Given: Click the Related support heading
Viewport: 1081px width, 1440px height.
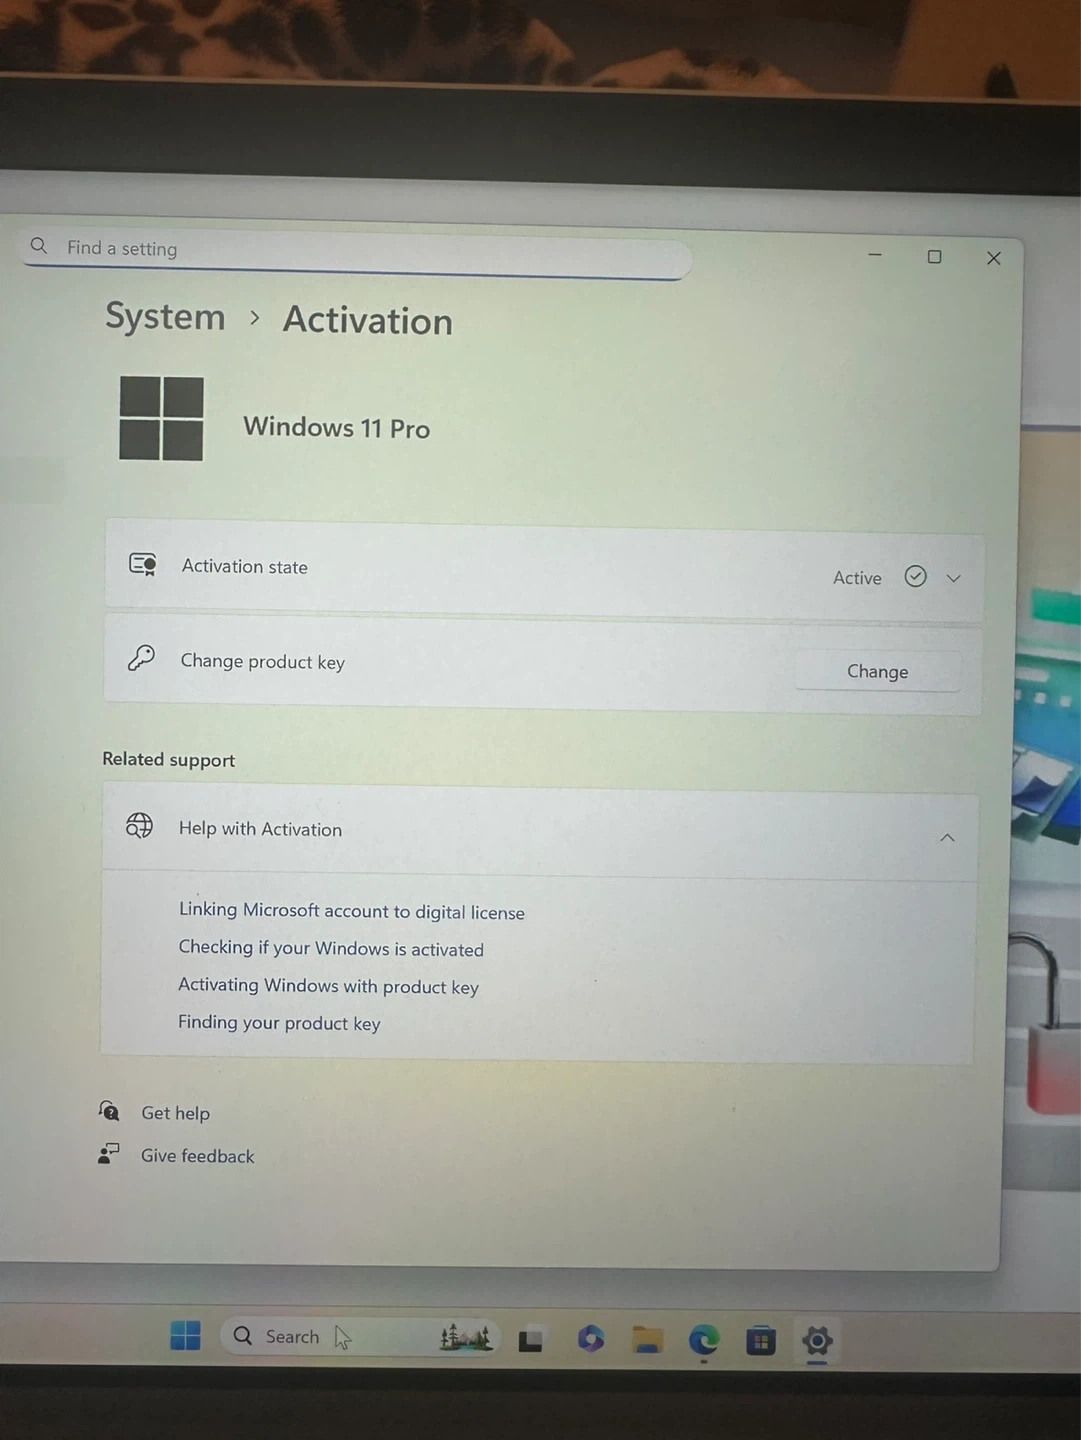Looking at the screenshot, I should [x=169, y=759].
